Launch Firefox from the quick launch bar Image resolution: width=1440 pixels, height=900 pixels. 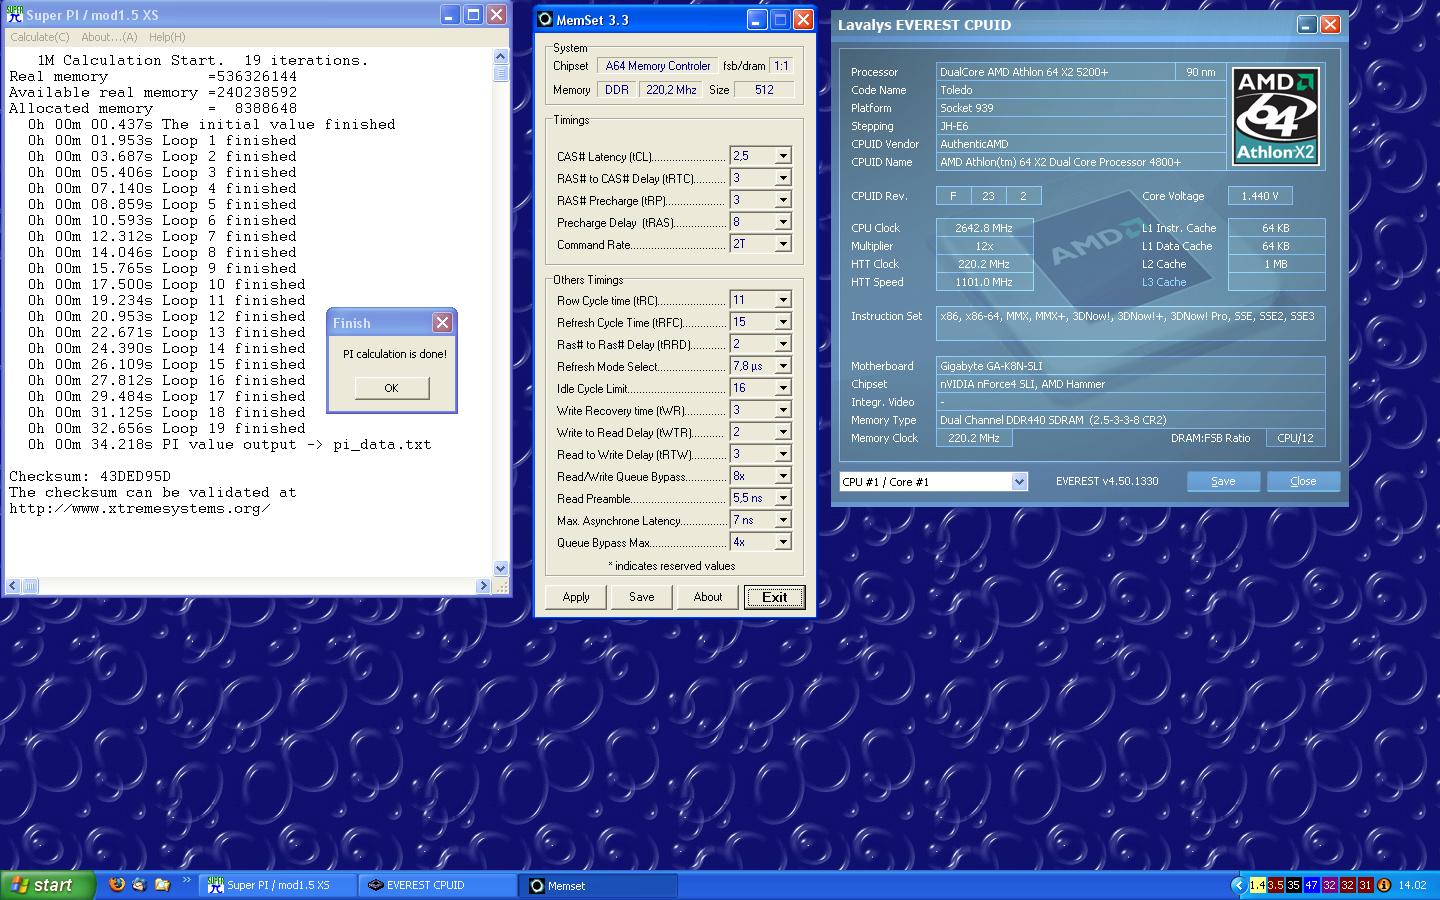tap(117, 884)
